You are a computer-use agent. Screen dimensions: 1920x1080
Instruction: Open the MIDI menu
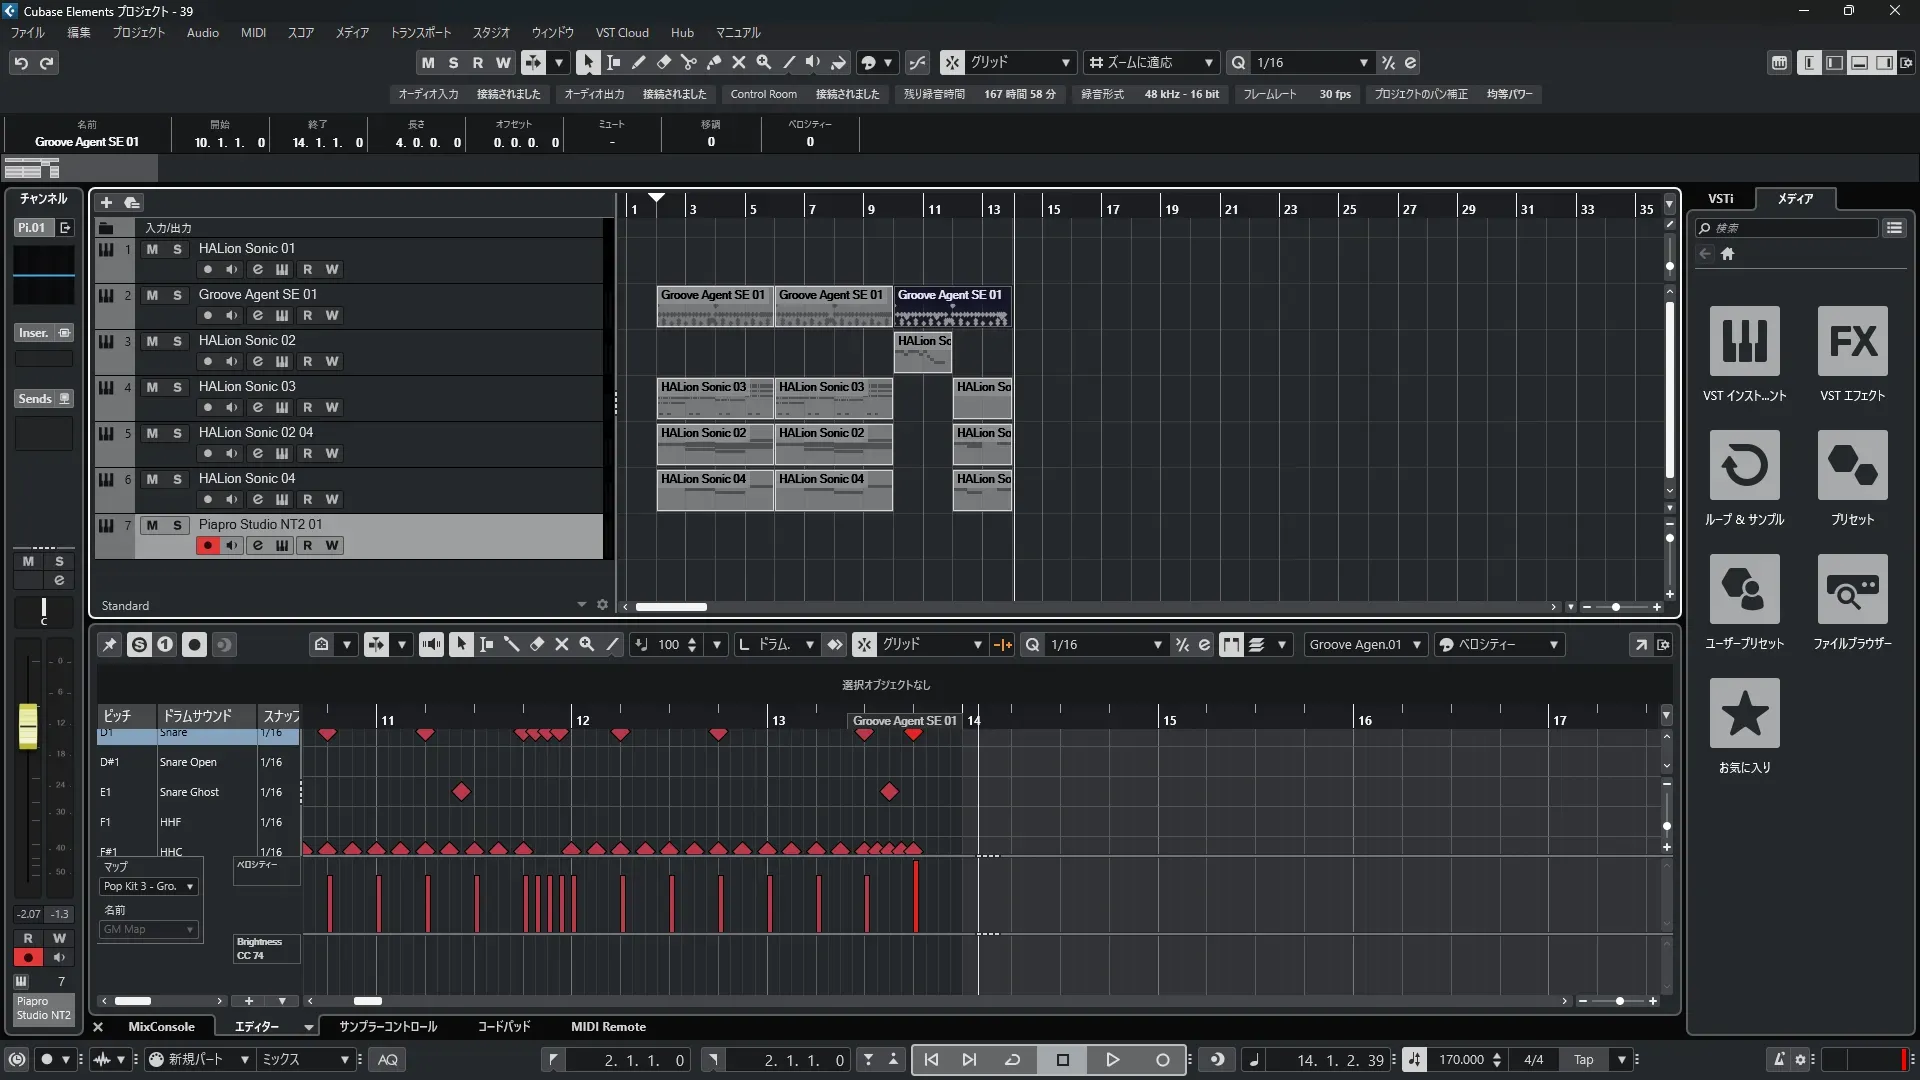253,33
